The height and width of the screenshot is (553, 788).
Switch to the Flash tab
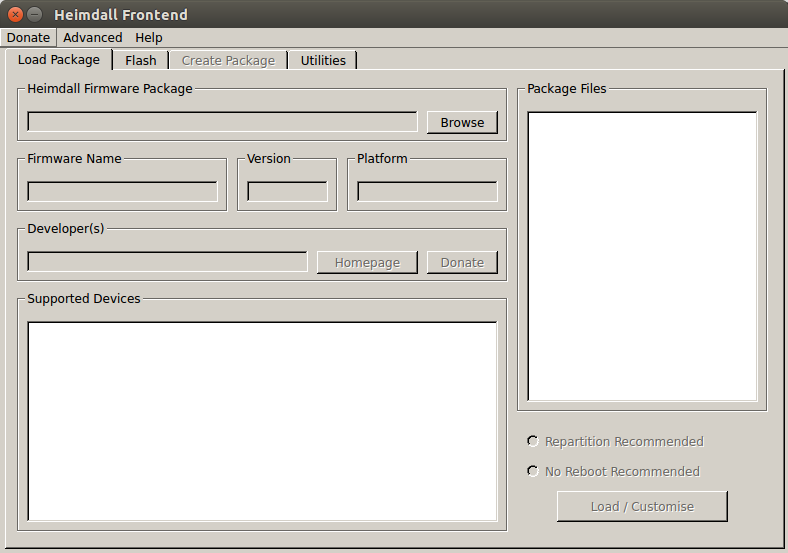[x=141, y=60]
